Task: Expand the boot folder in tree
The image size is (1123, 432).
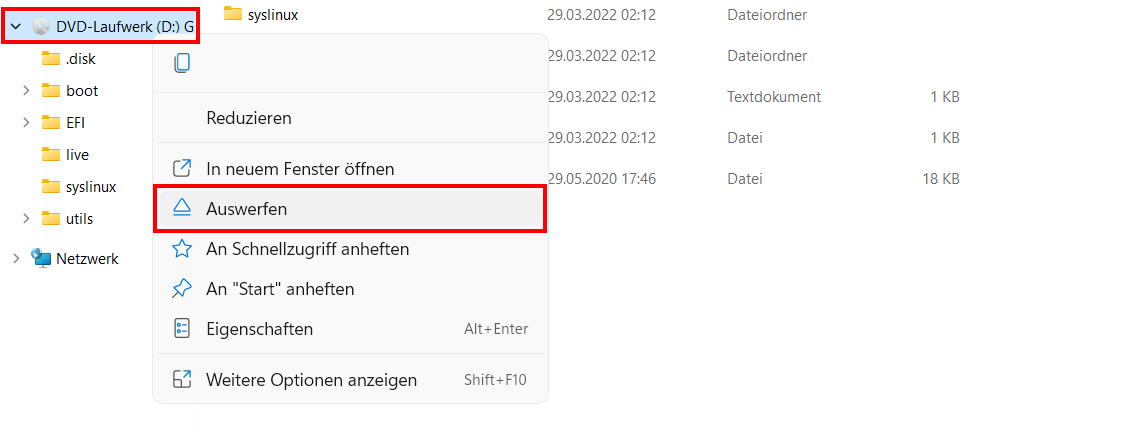Action: (26, 90)
